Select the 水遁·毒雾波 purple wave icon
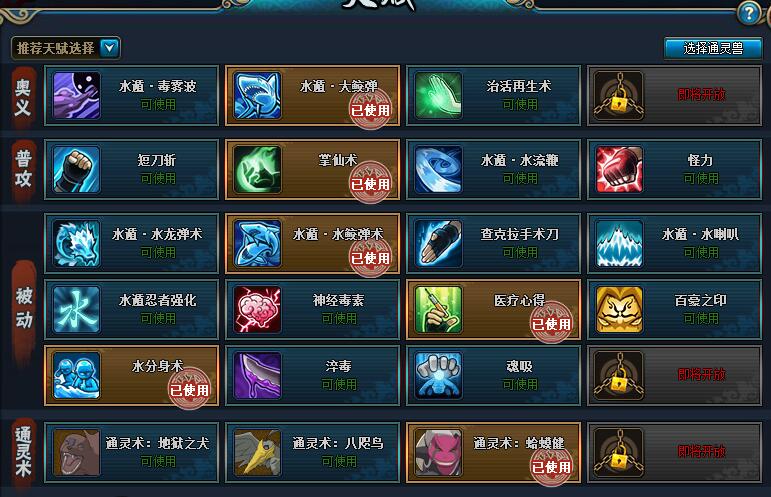771x497 pixels. click(77, 95)
